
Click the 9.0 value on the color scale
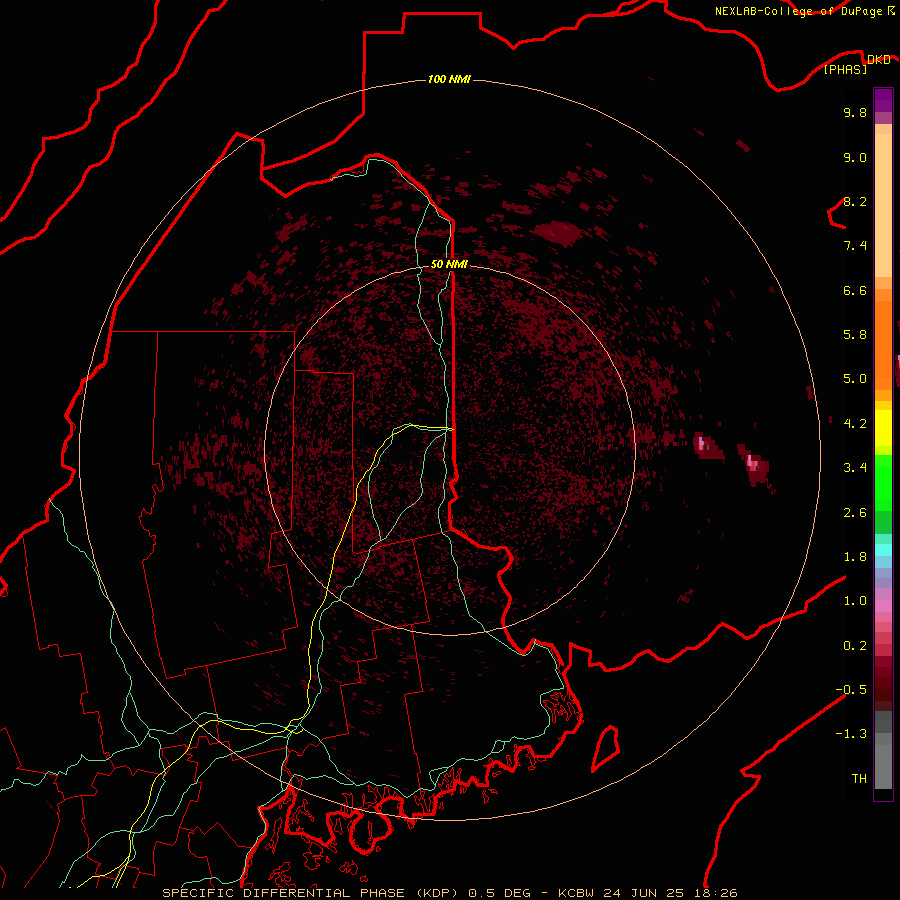[855, 157]
